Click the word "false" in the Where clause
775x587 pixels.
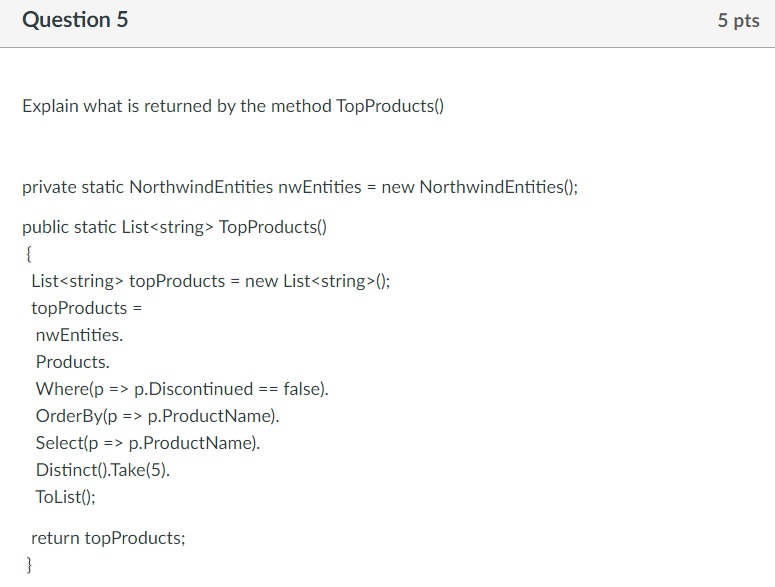[301, 389]
